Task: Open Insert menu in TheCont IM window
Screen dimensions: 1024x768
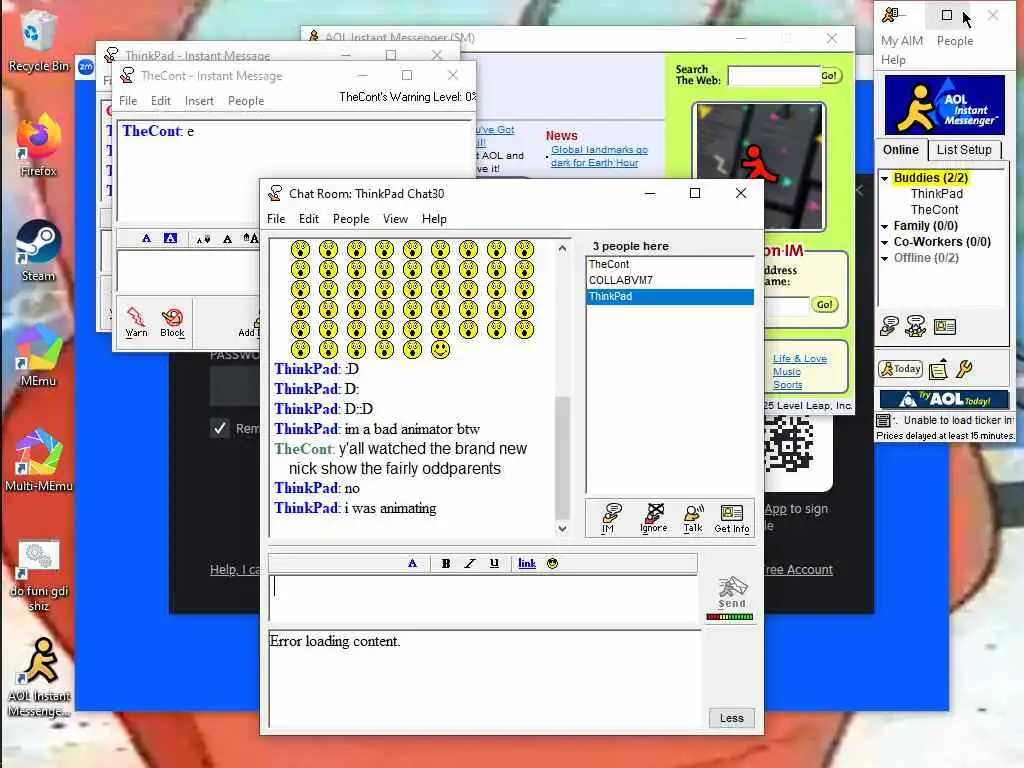Action: pyautogui.click(x=199, y=101)
